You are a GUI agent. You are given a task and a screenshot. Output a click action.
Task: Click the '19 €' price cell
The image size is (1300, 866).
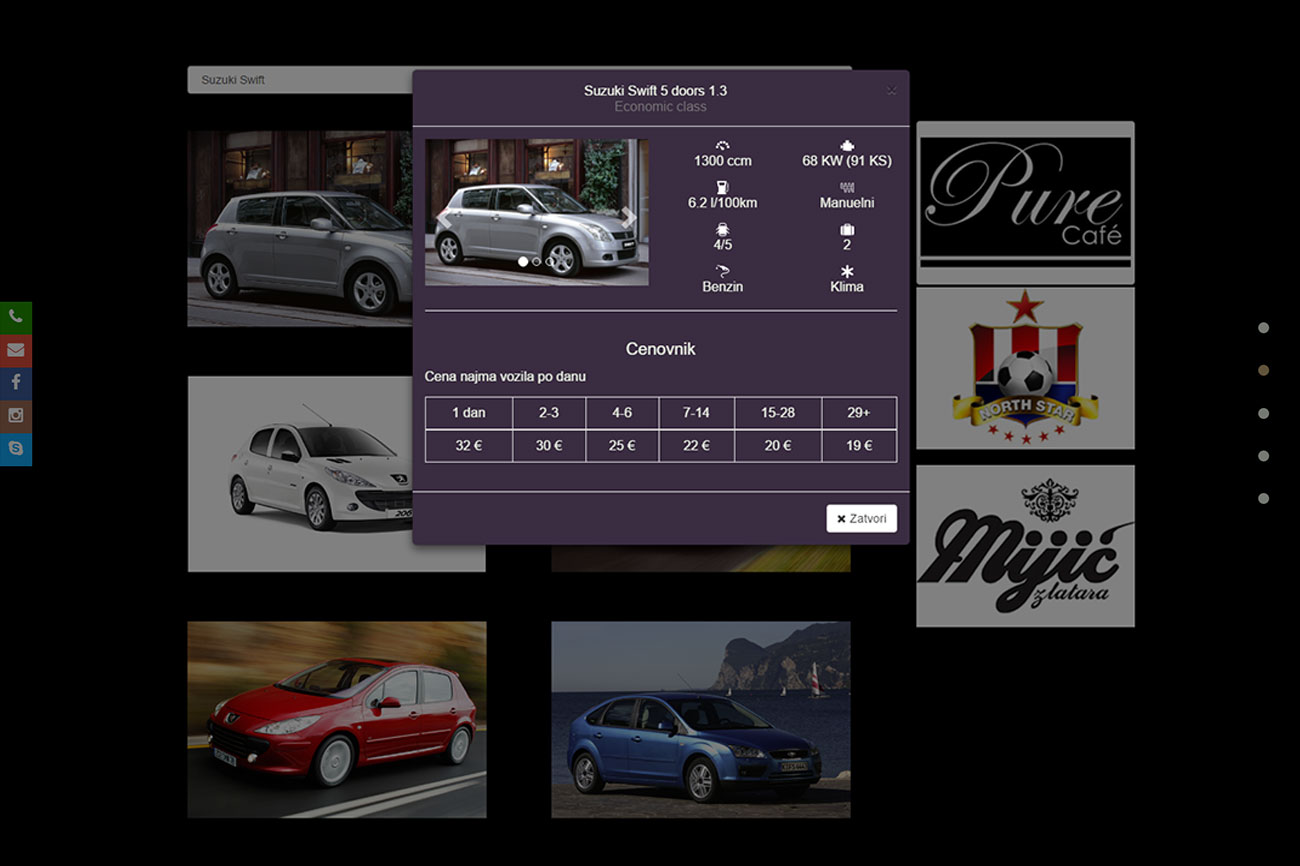pyautogui.click(x=859, y=445)
